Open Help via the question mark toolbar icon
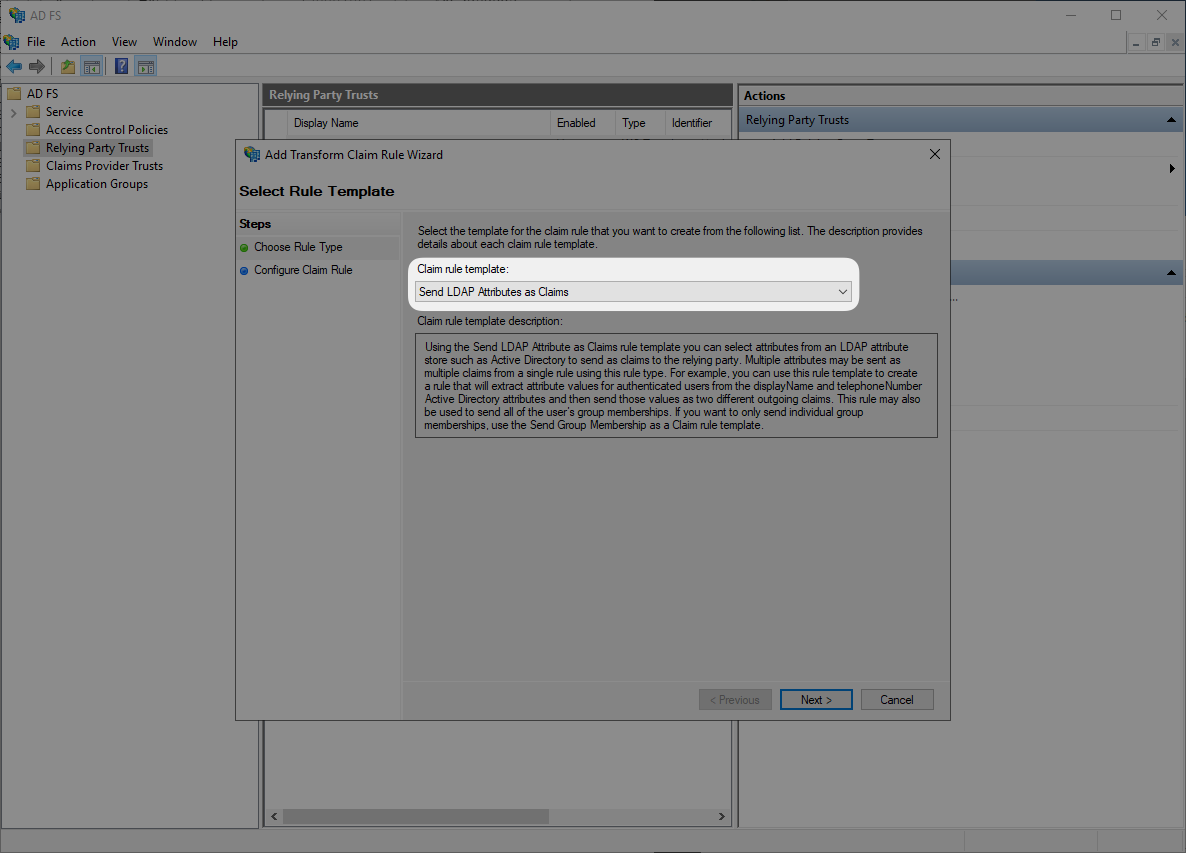The width and height of the screenshot is (1186, 853). point(120,66)
